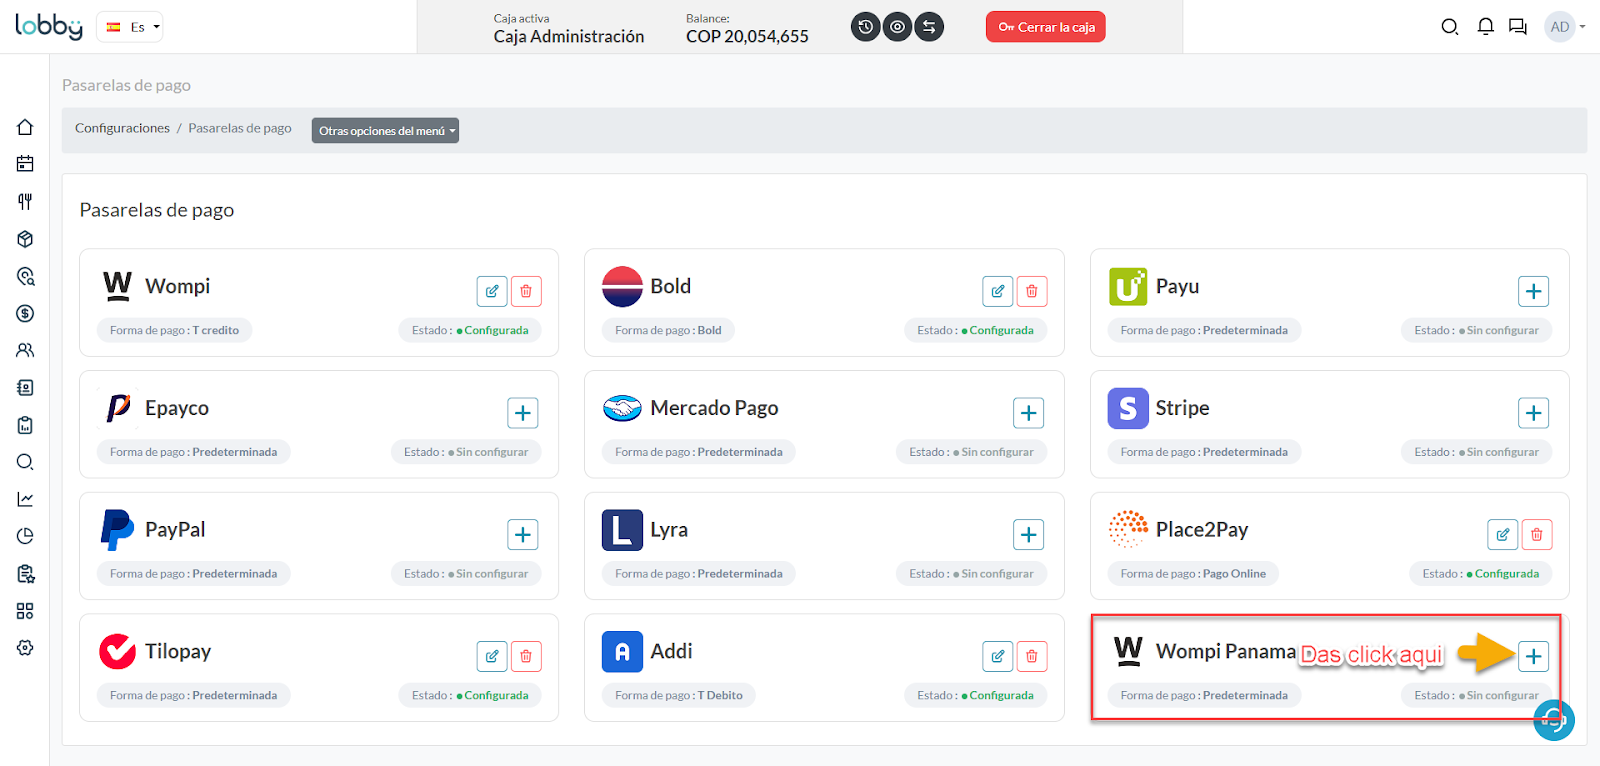This screenshot has height=766, width=1600.
Task: Edit the Wompi gateway configuration
Action: coord(492,291)
